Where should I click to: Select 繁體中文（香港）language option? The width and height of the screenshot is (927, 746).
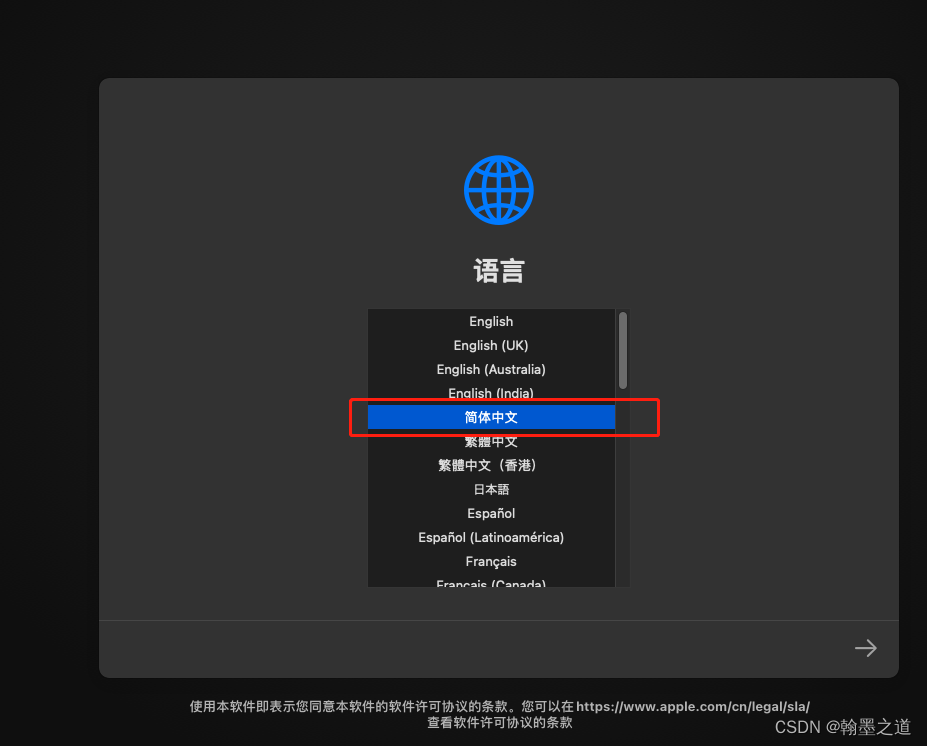click(x=491, y=465)
